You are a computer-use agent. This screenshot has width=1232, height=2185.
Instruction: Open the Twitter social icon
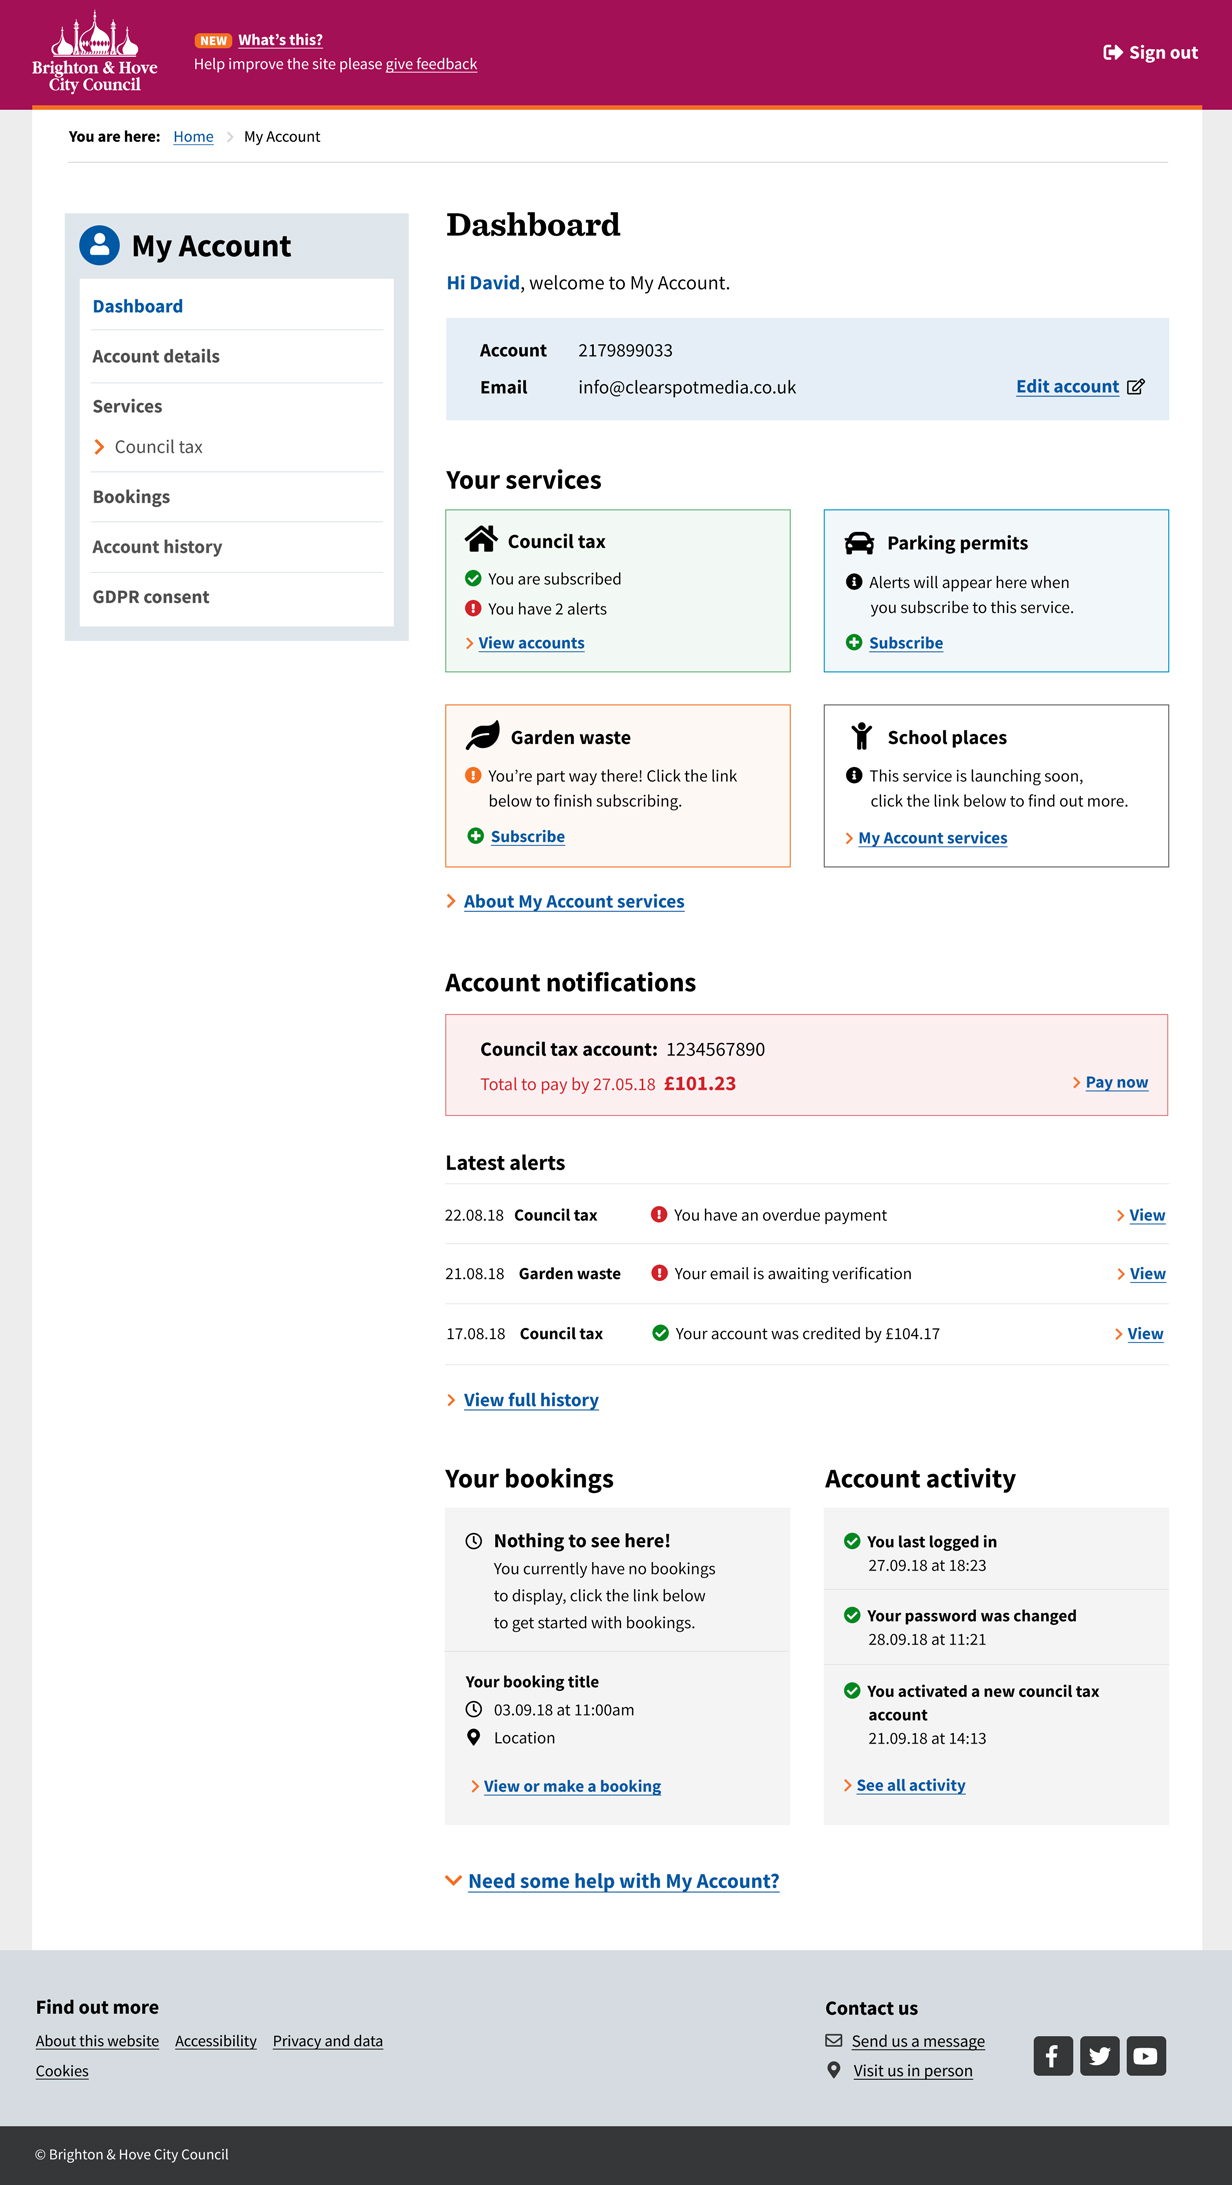(1099, 2056)
